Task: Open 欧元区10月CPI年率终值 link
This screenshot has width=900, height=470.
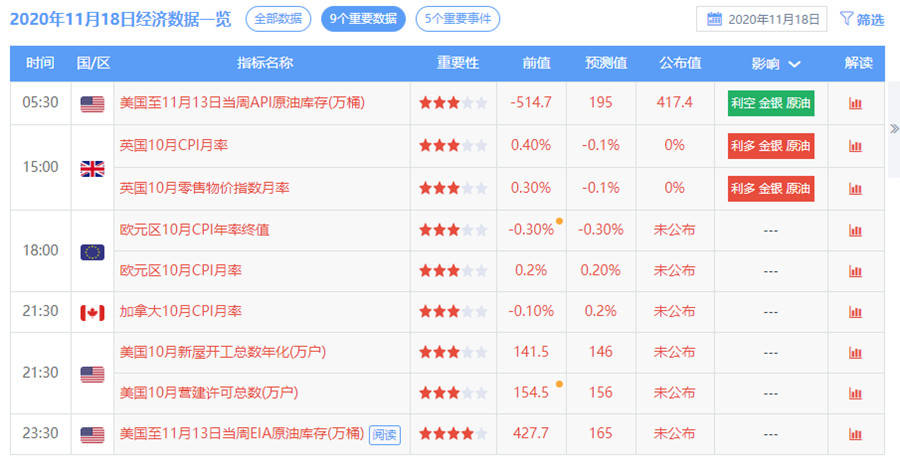Action: (x=195, y=230)
